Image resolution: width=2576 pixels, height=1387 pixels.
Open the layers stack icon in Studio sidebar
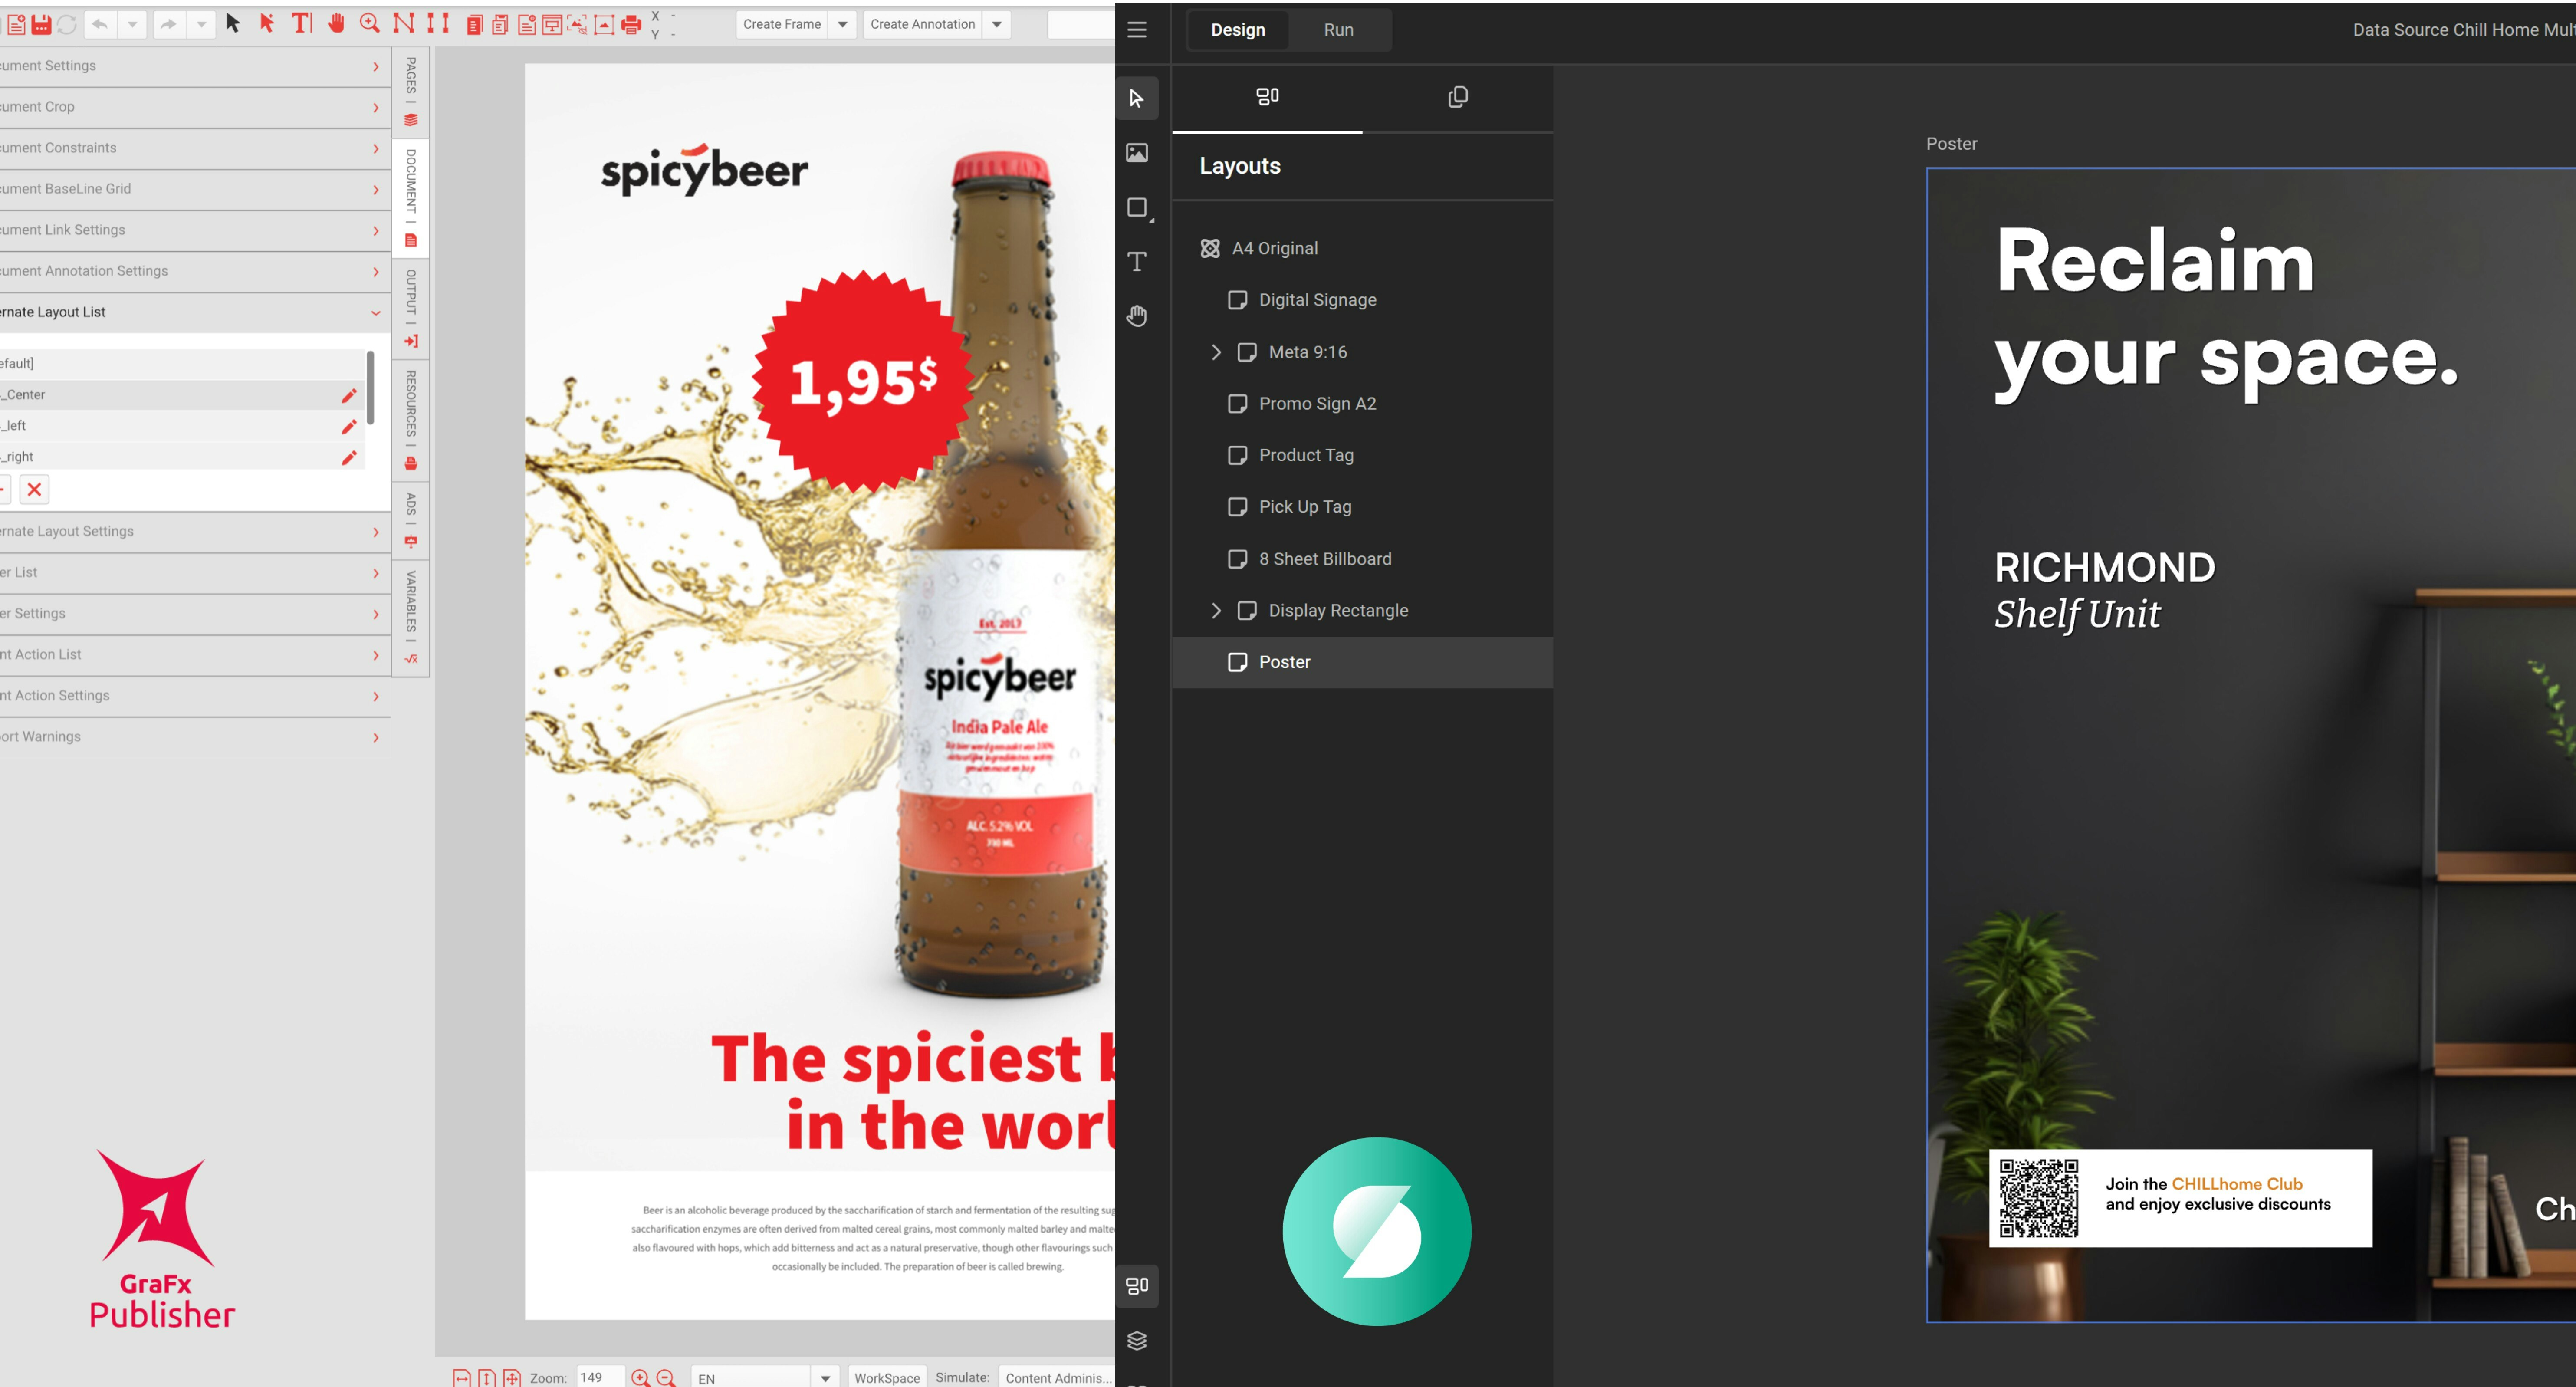tap(1137, 1341)
